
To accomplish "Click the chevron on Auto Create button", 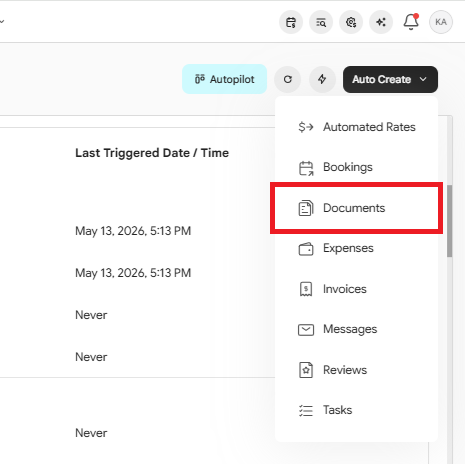I will coord(423,79).
